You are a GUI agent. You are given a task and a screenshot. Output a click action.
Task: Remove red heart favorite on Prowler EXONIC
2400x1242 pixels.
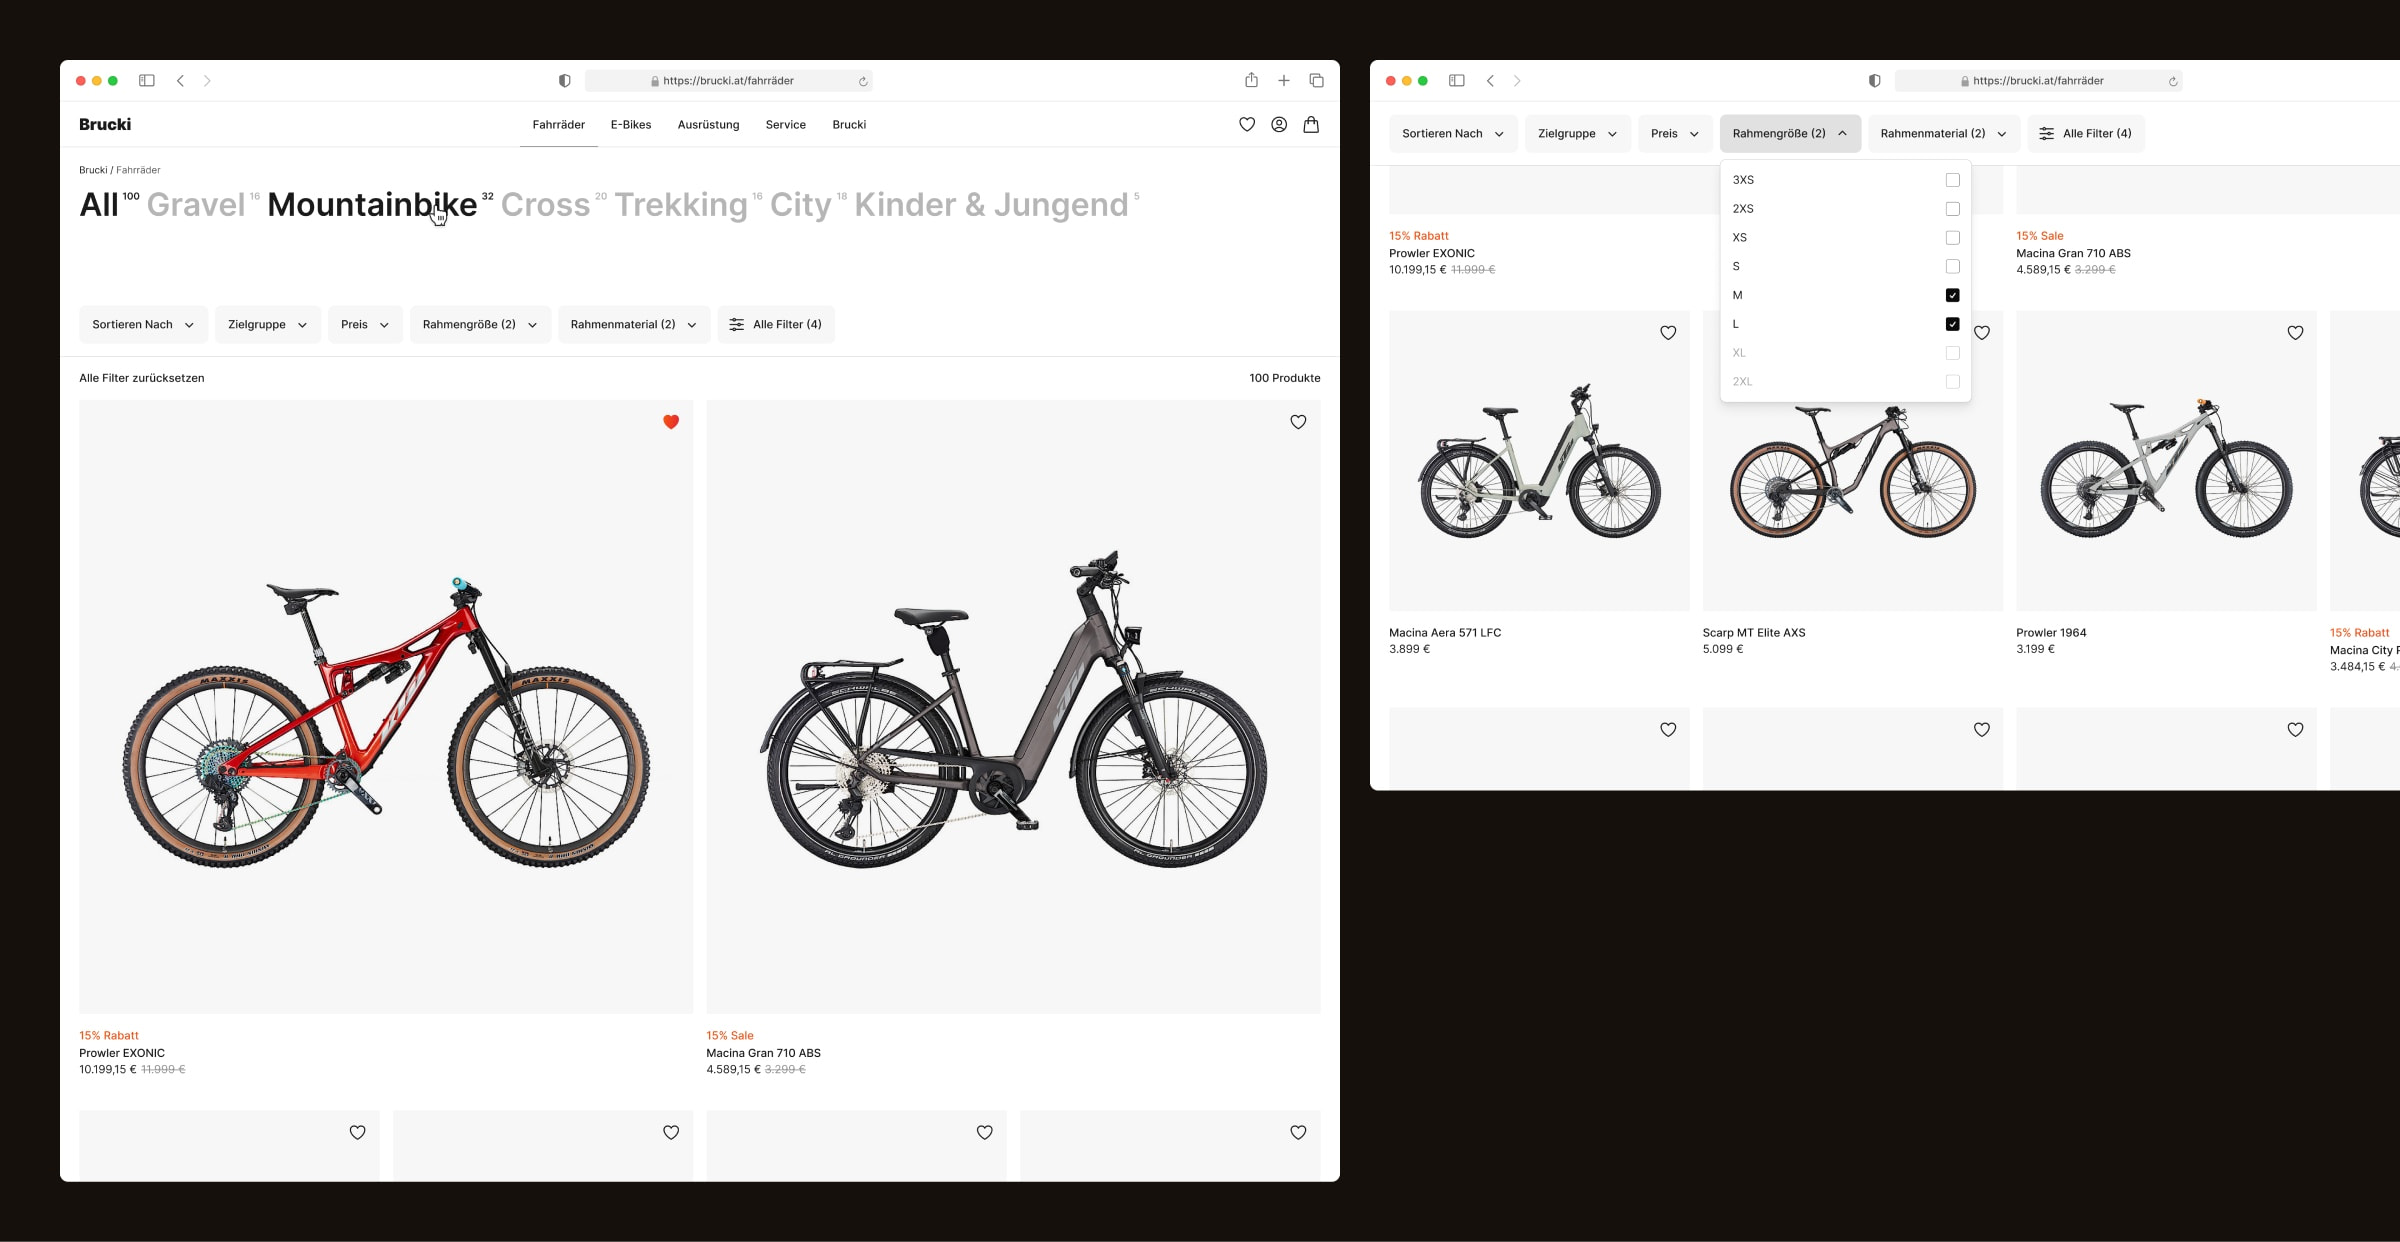point(671,422)
